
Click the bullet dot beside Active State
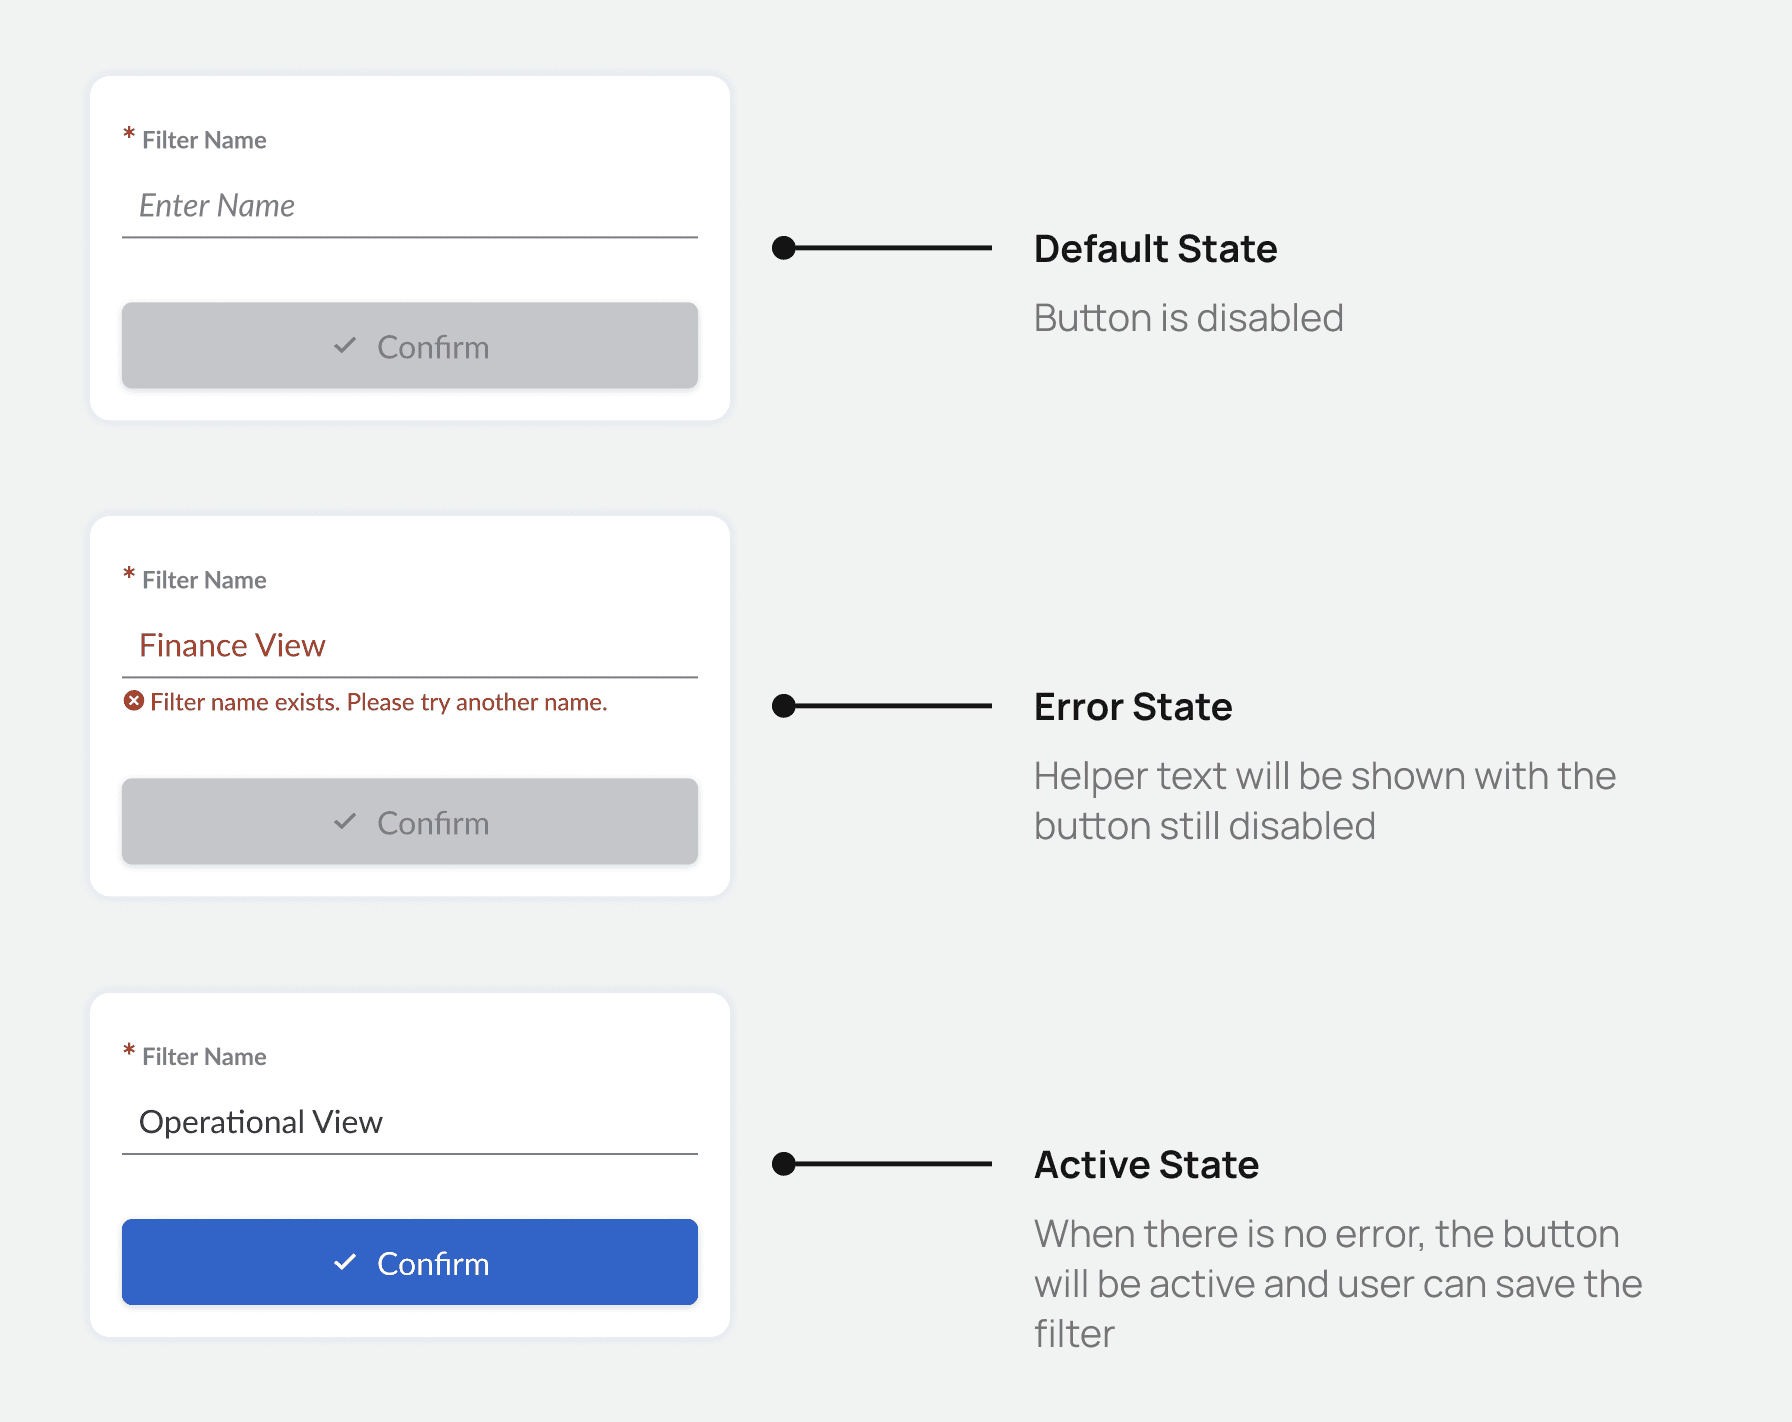(784, 1164)
